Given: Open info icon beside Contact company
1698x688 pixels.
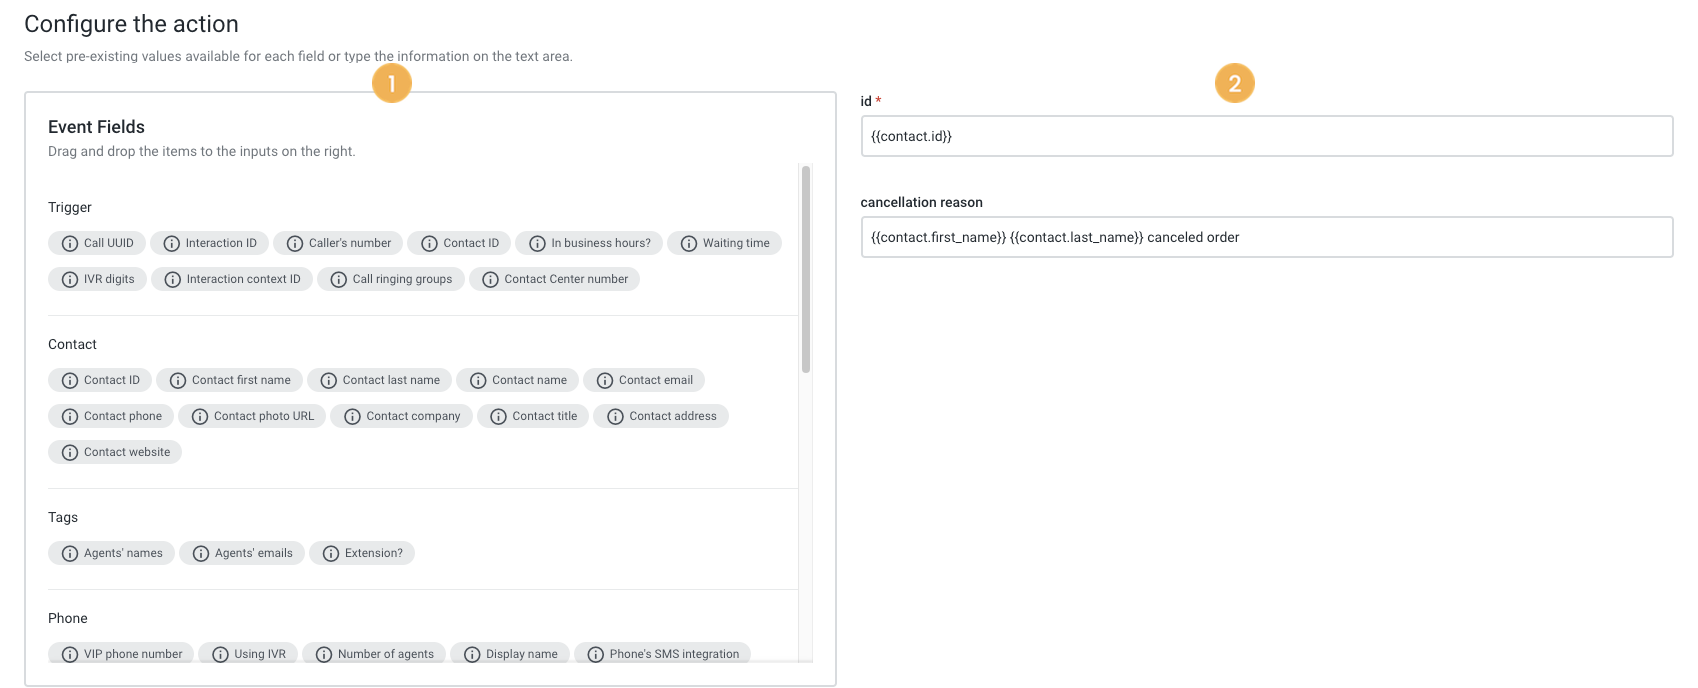Looking at the screenshot, I should click(352, 416).
